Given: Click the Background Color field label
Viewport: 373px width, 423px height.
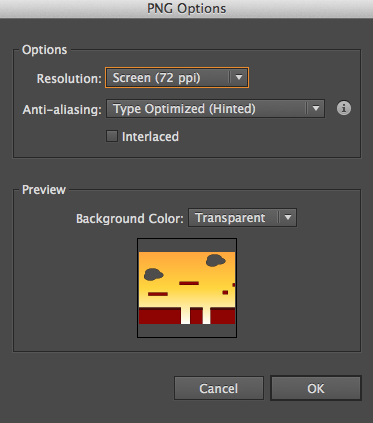Looking at the screenshot, I should tap(130, 219).
